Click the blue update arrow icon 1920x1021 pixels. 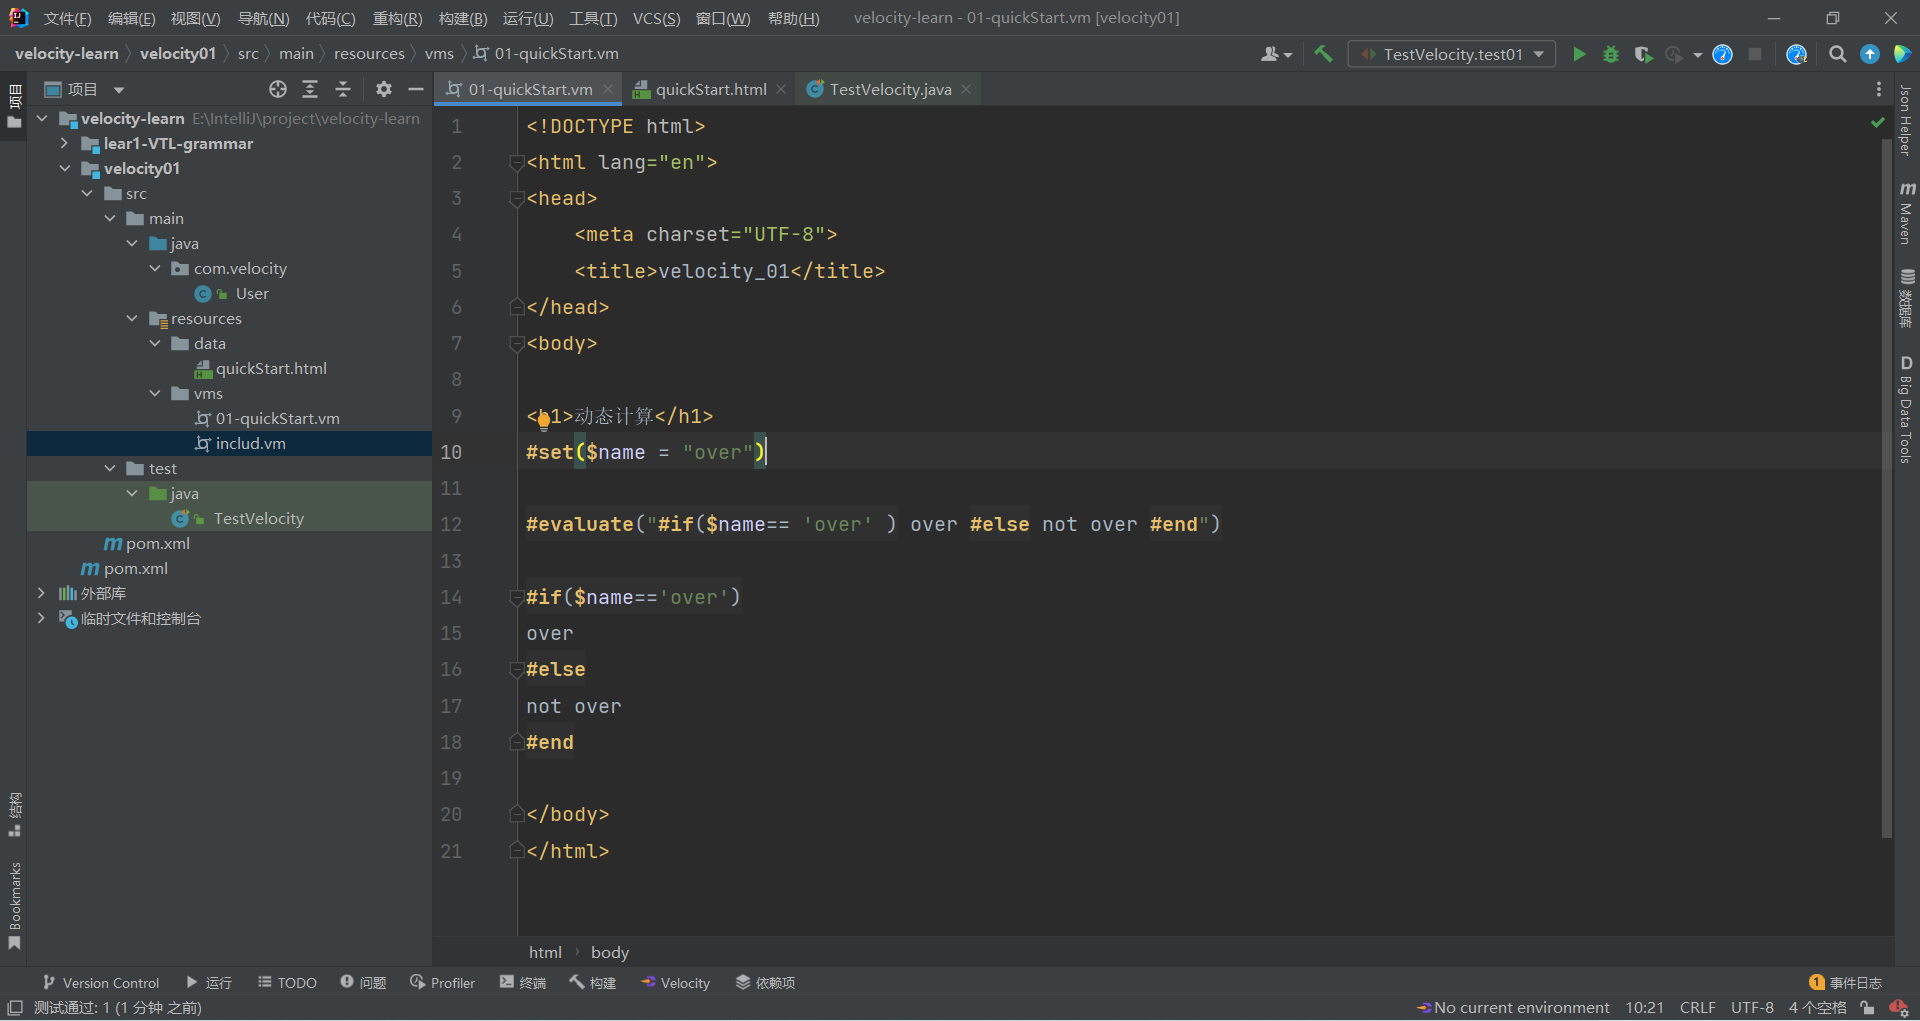point(1869,54)
